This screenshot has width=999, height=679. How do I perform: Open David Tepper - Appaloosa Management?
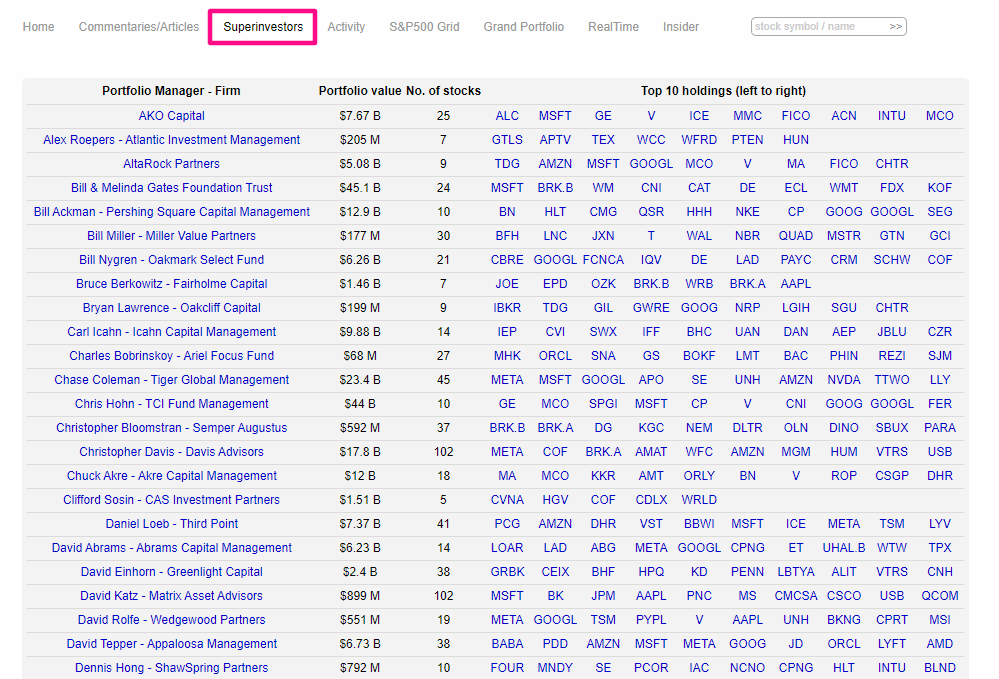(171, 643)
